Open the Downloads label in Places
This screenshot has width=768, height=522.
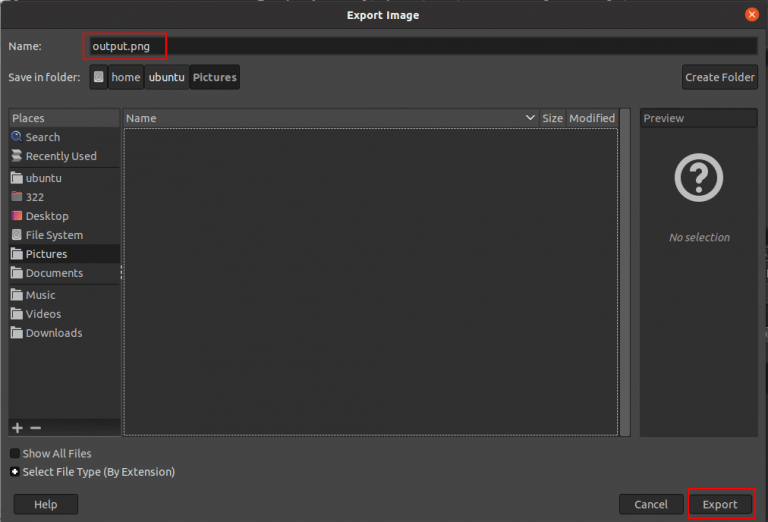(54, 333)
